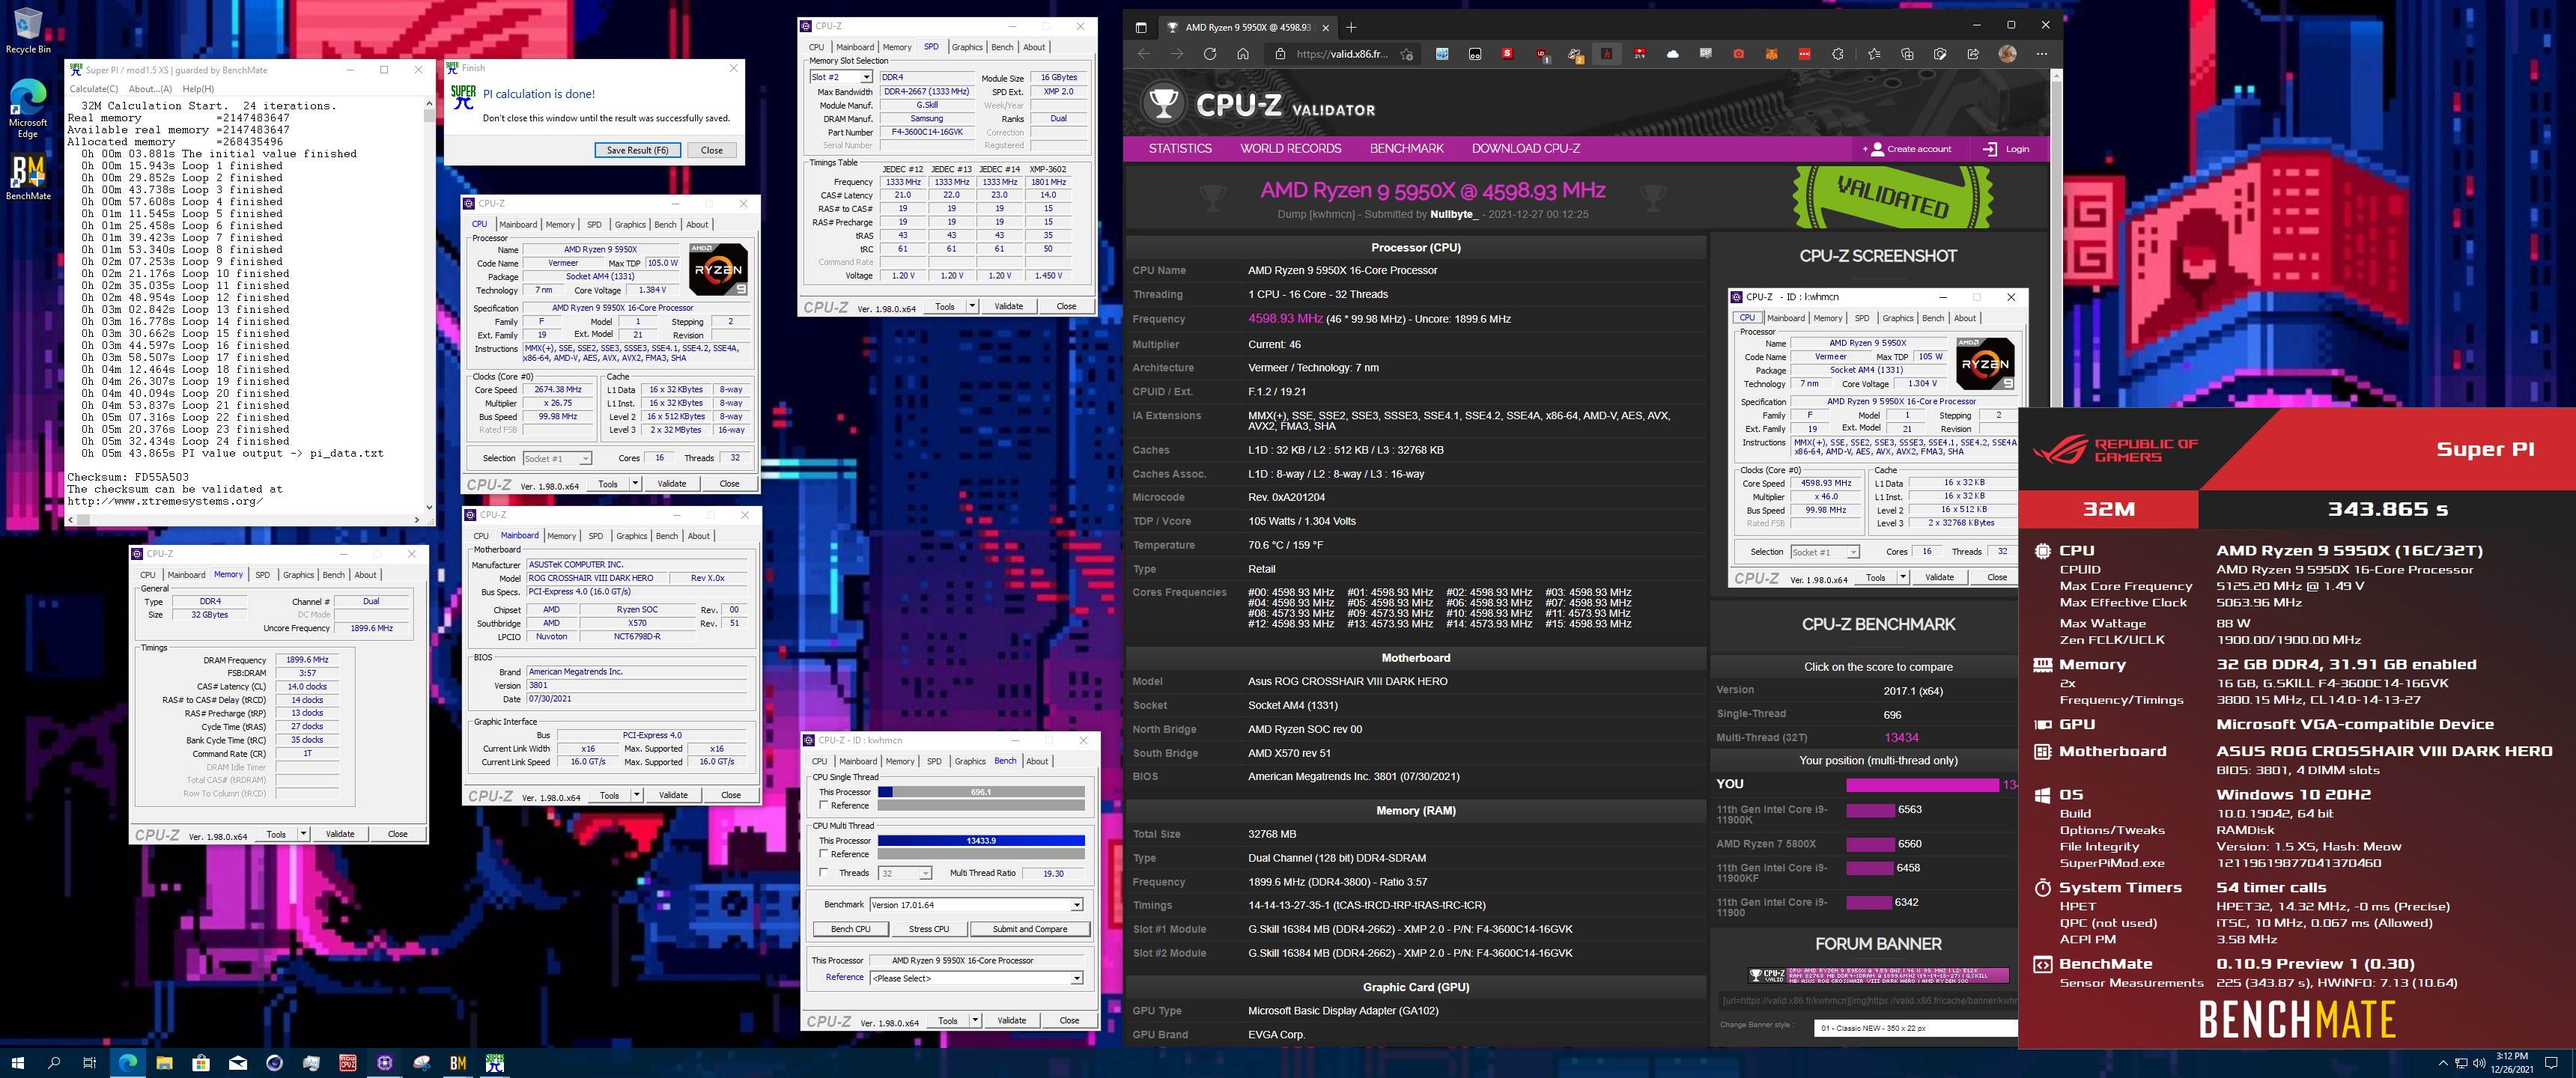This screenshot has width=2576, height=1078.
Task: Click Validate in the CPU-Z Memory window
Action: (x=340, y=833)
